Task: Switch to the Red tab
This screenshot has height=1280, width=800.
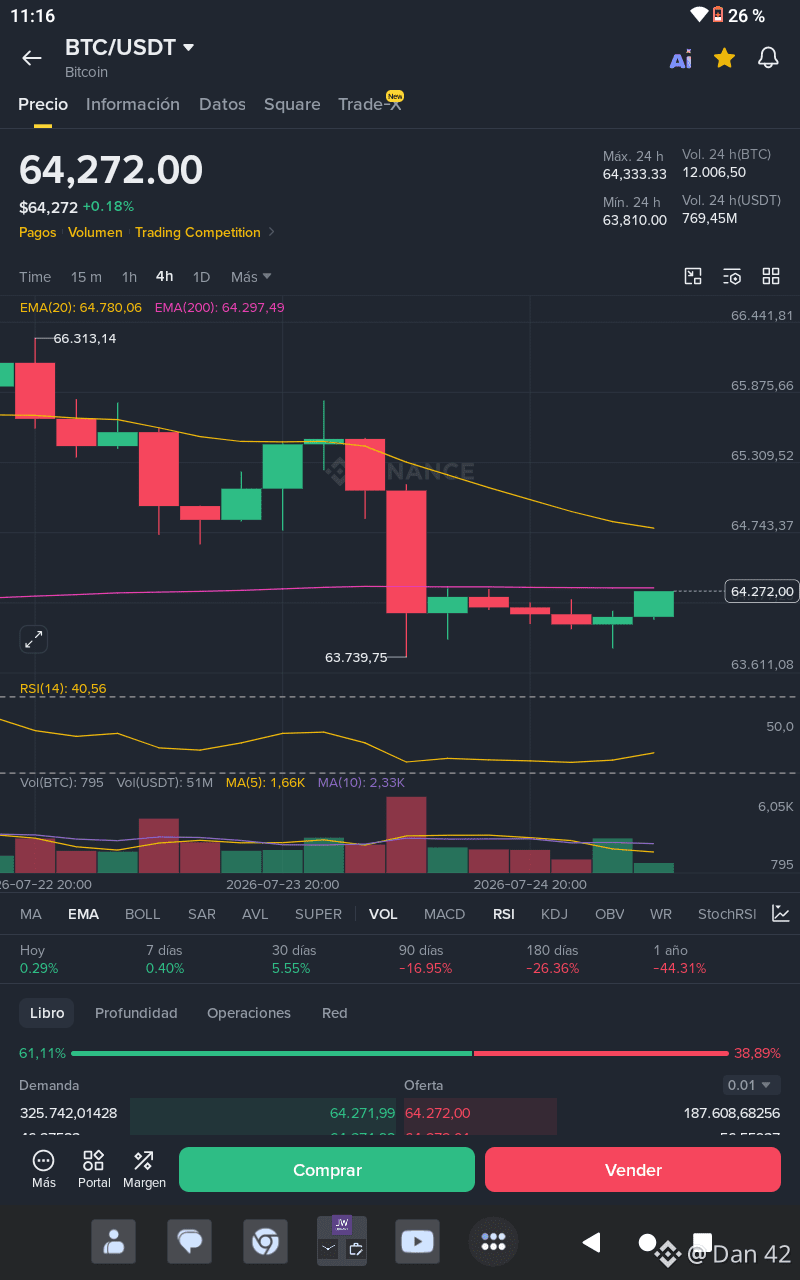Action: pyautogui.click(x=335, y=1013)
